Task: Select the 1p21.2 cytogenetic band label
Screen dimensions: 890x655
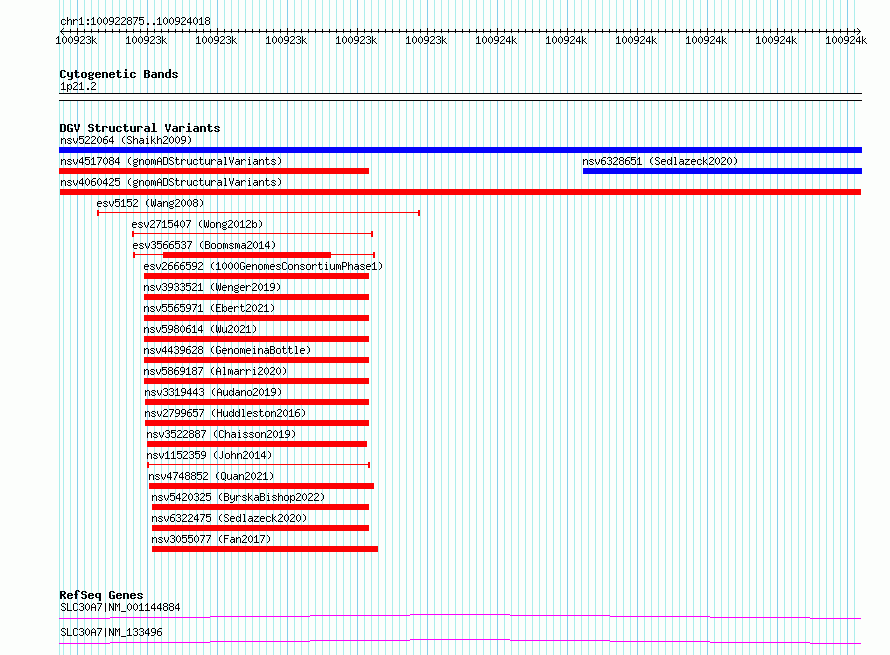Action: (78, 86)
